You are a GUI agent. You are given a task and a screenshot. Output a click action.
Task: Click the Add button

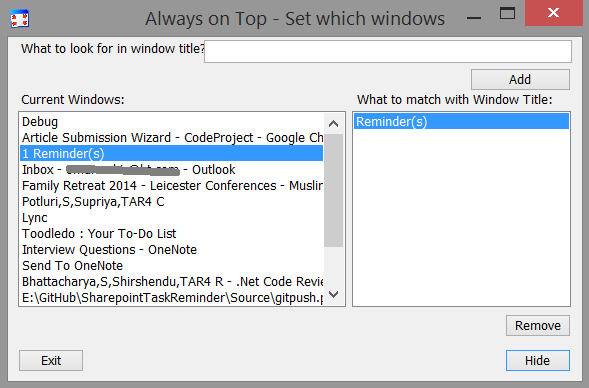click(520, 80)
